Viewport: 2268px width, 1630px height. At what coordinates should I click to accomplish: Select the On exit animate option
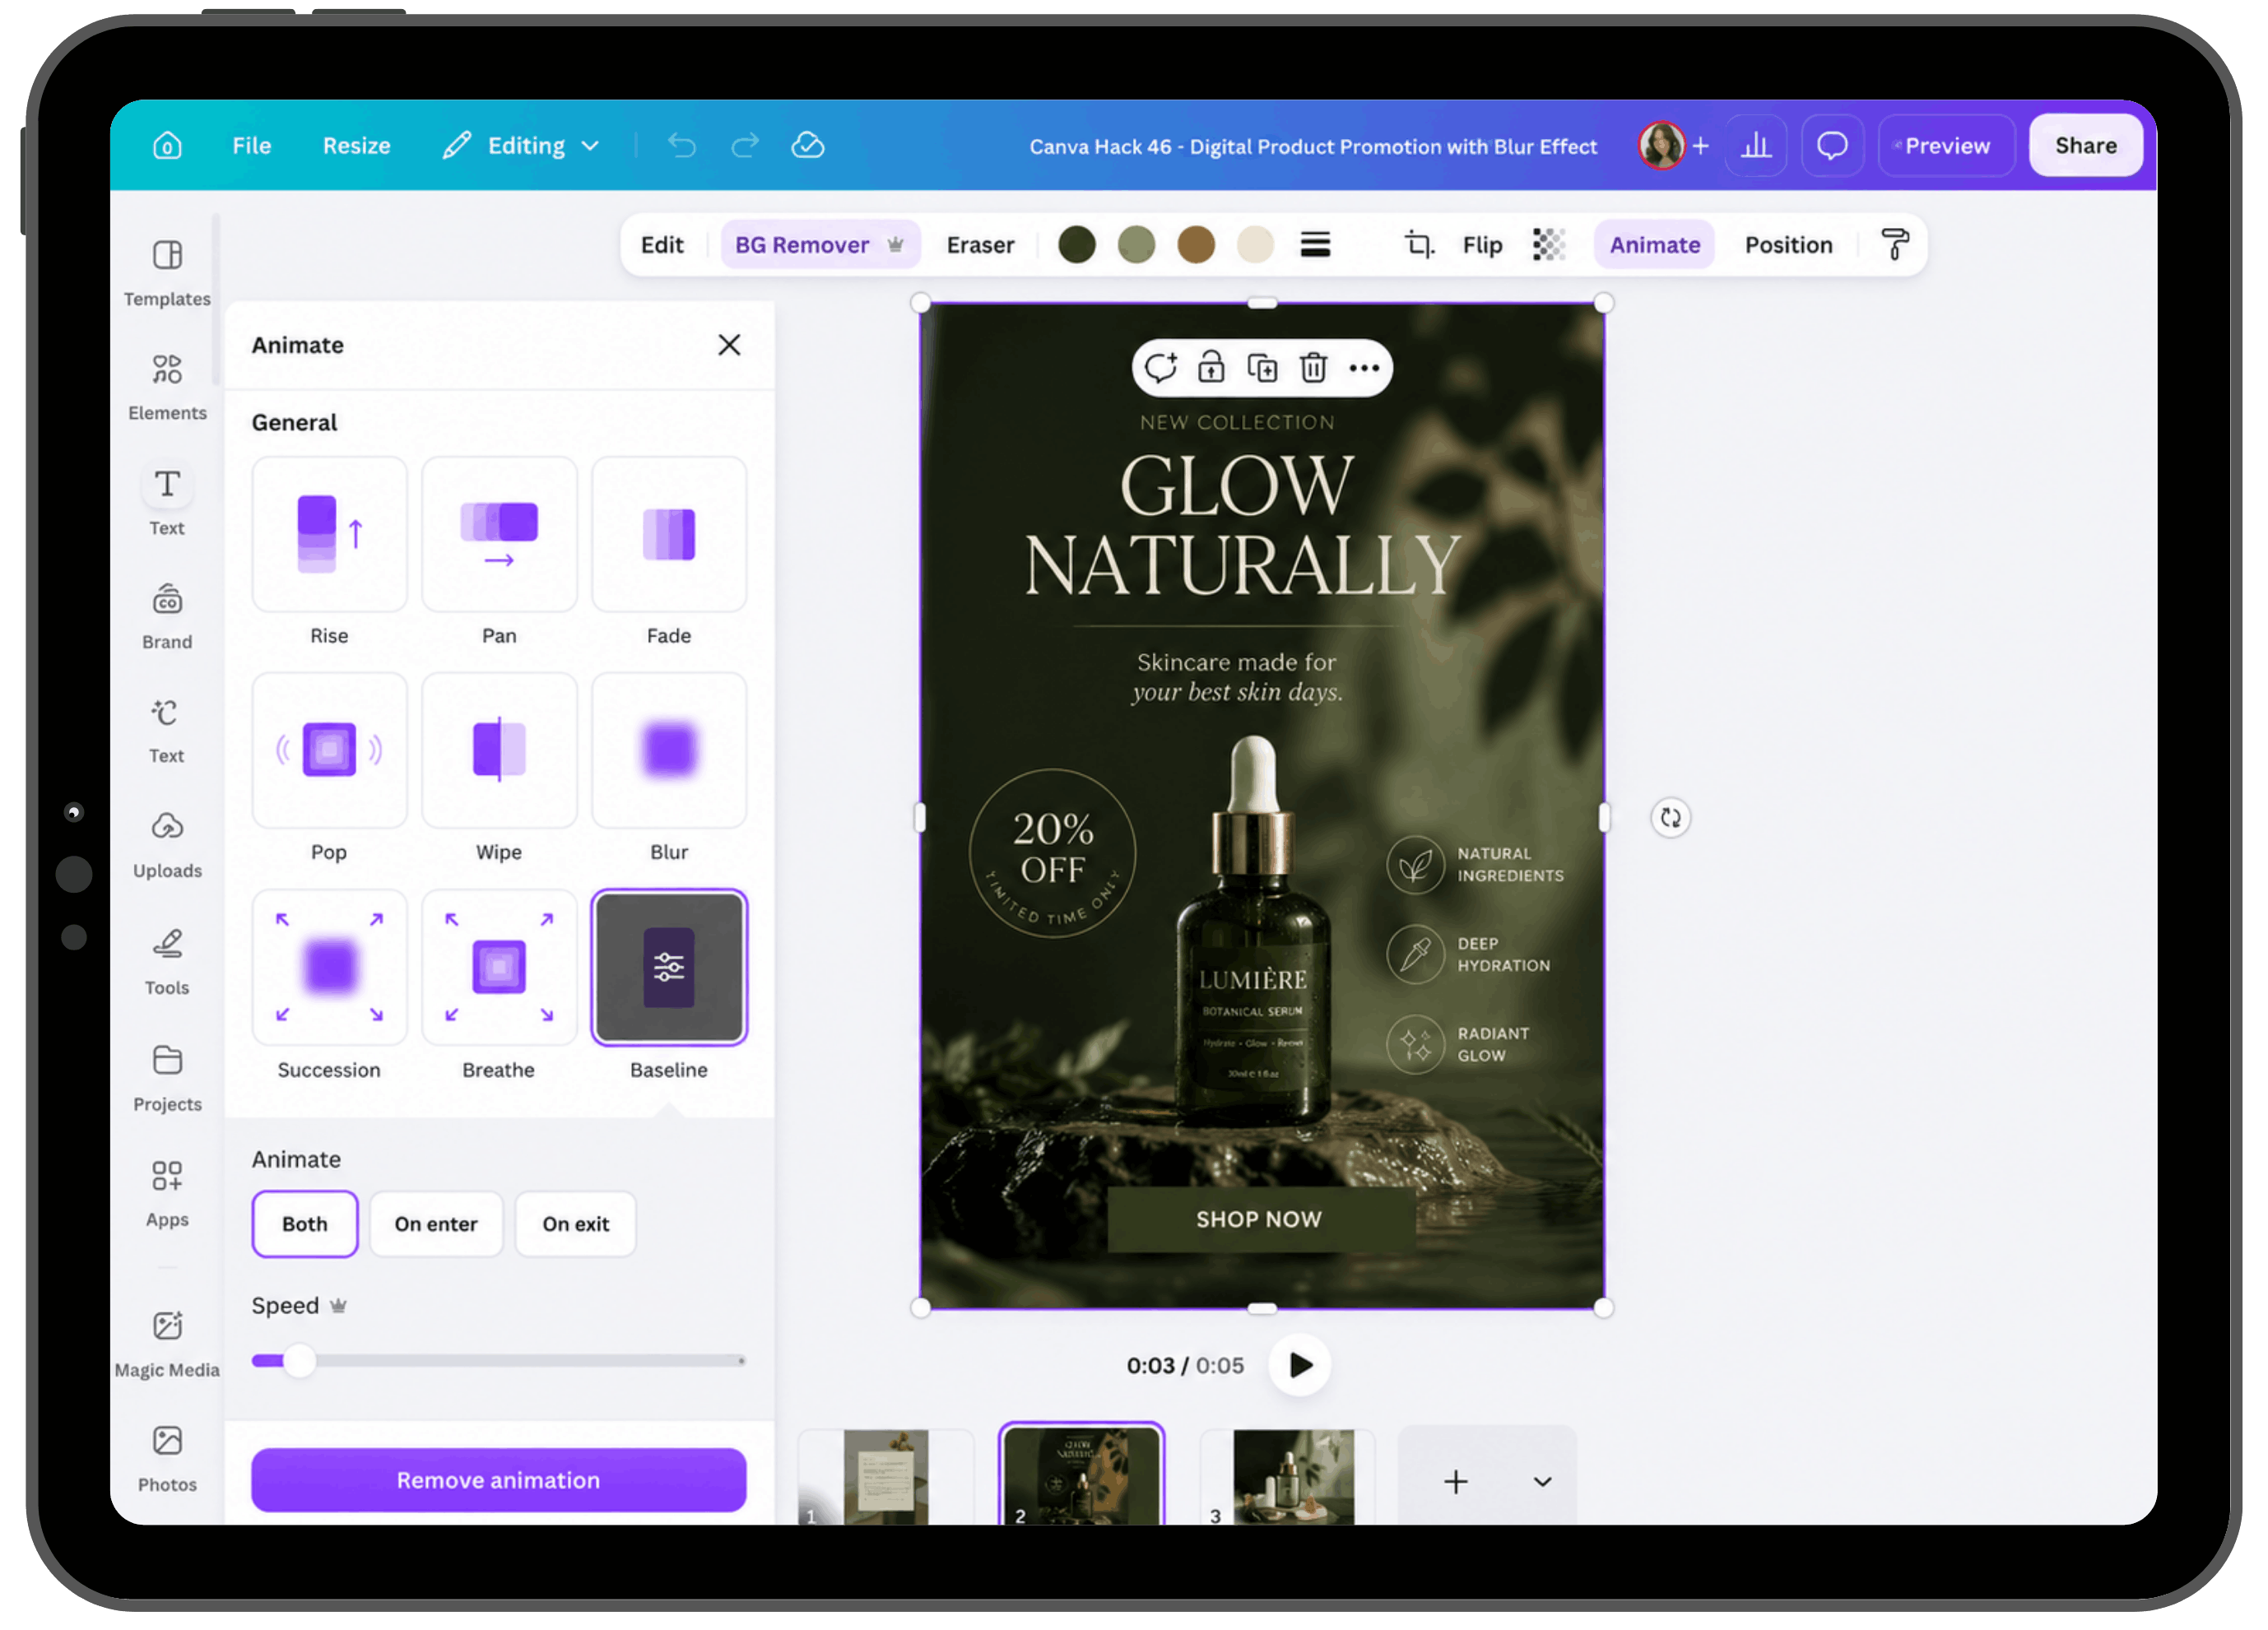[576, 1224]
